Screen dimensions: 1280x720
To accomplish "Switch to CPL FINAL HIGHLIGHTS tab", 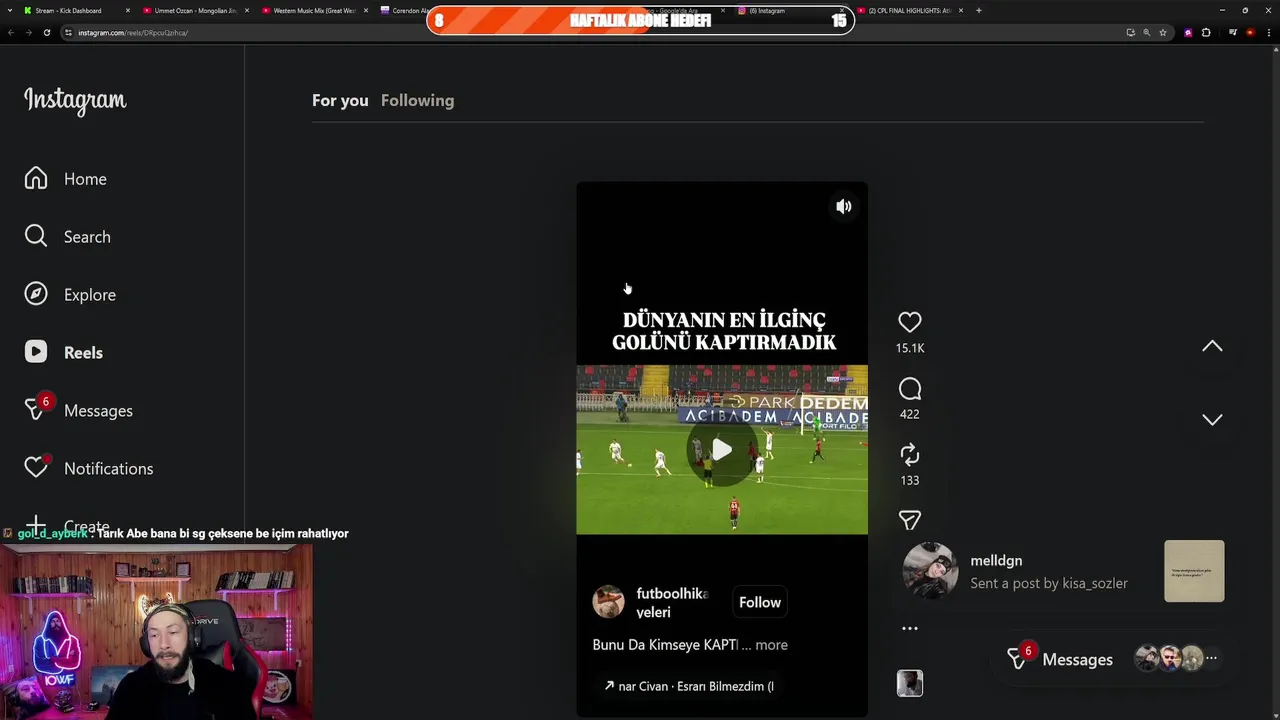I will point(908,10).
